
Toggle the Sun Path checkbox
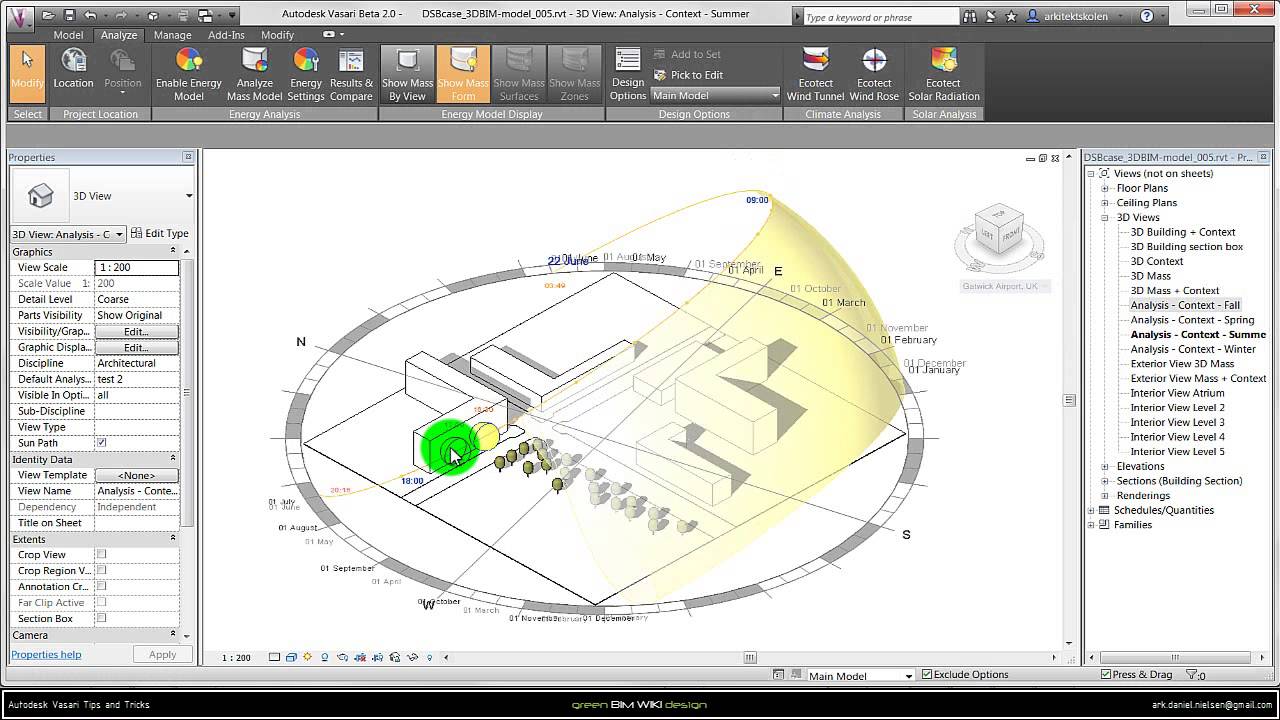coord(101,442)
